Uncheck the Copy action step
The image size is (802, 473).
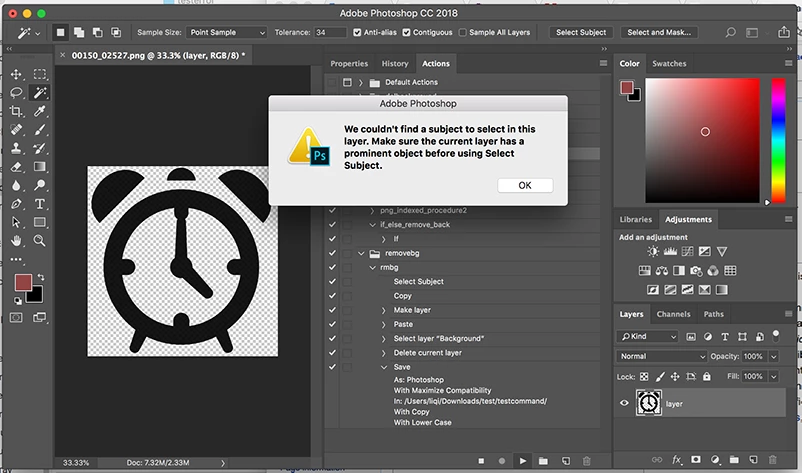tap(332, 296)
